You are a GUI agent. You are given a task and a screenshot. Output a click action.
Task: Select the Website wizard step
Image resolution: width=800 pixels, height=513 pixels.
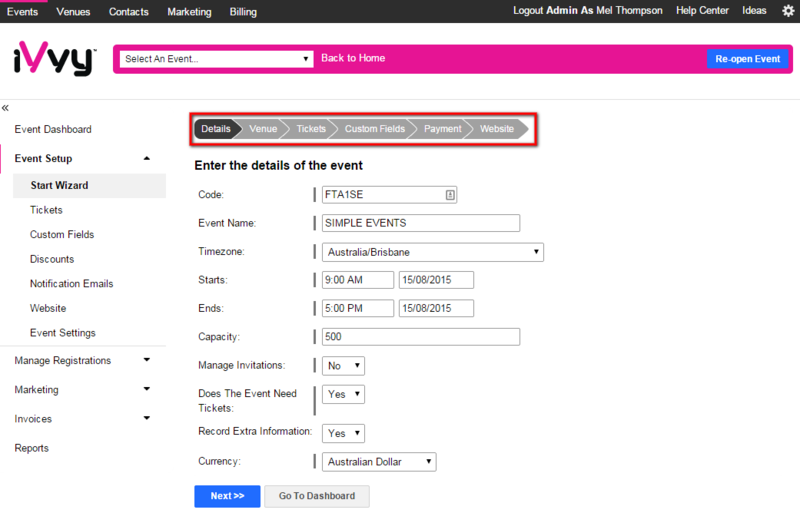point(497,129)
